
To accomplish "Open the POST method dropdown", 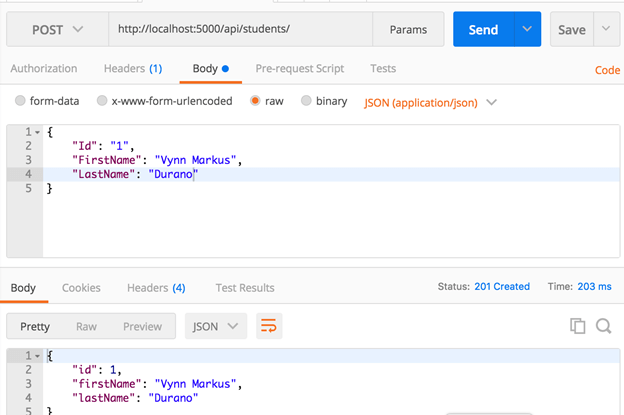I will (55, 30).
